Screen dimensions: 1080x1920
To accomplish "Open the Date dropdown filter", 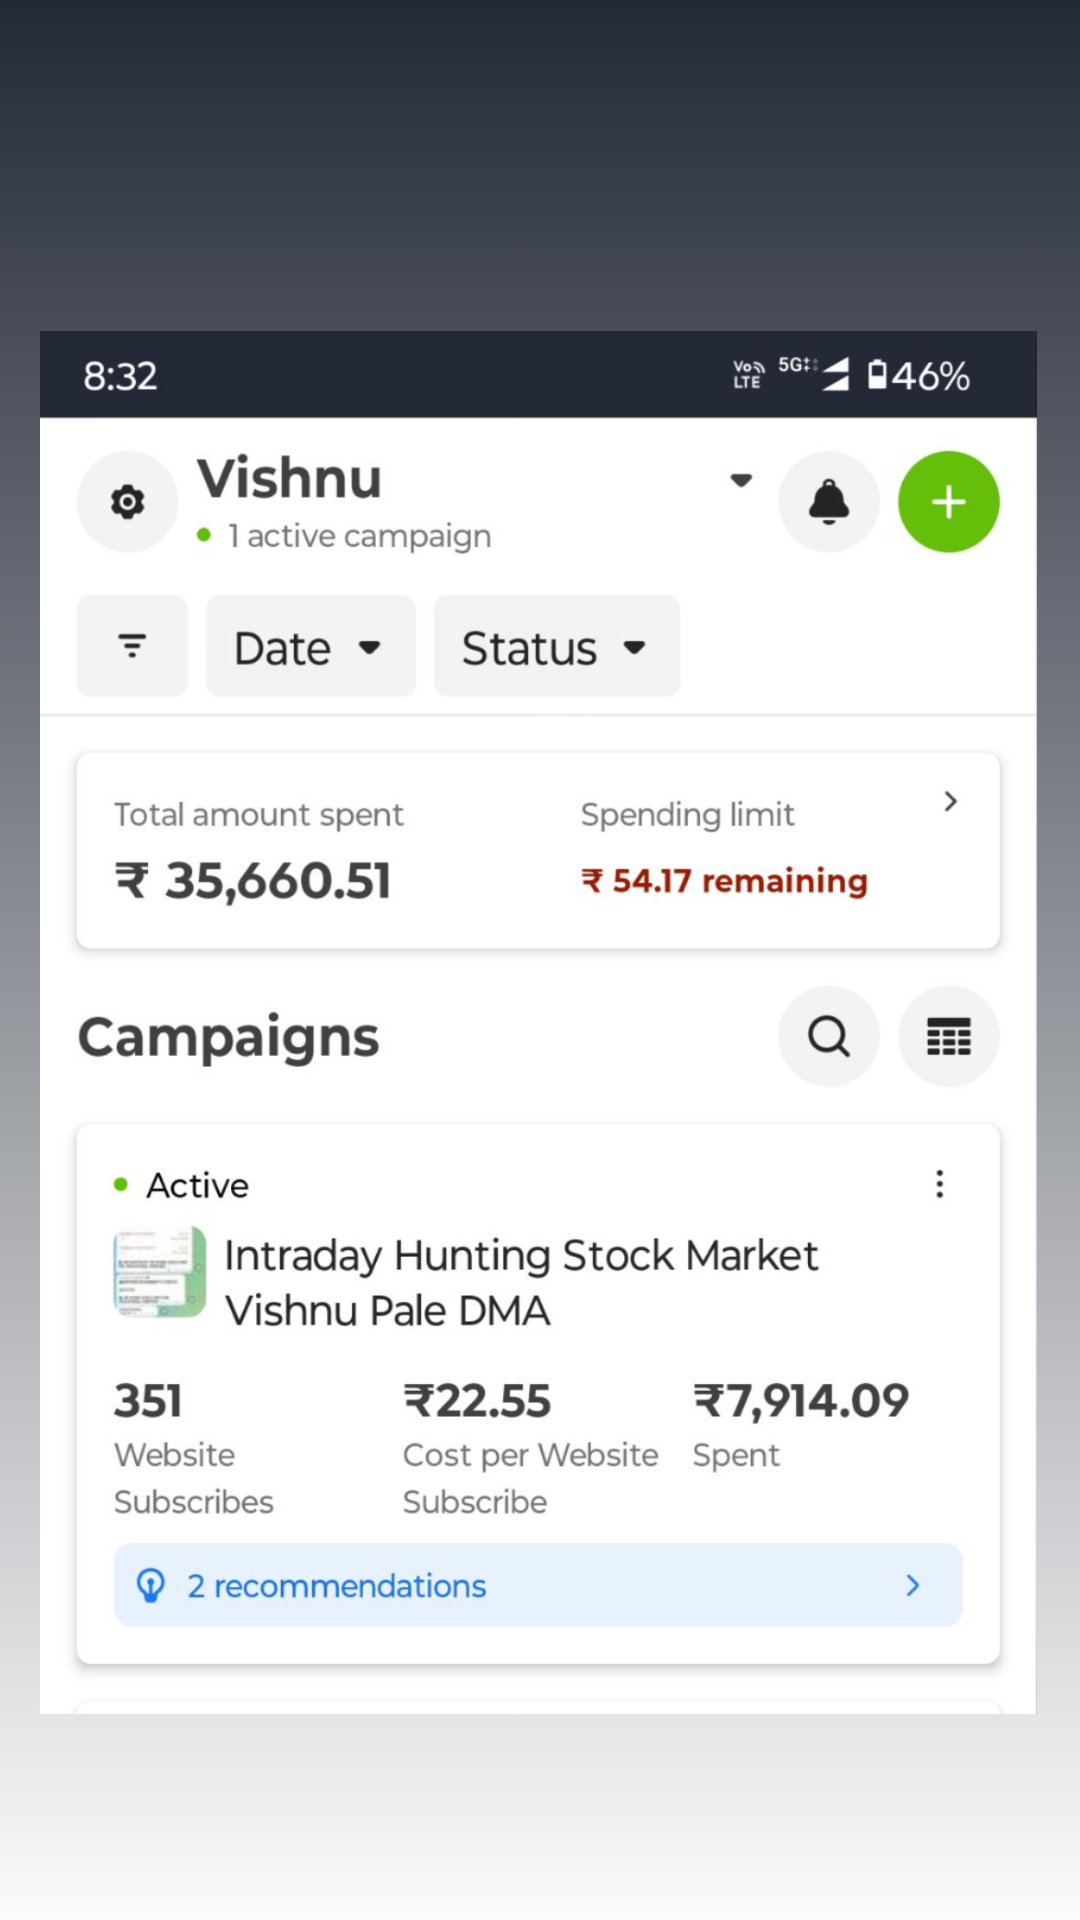I will [310, 647].
